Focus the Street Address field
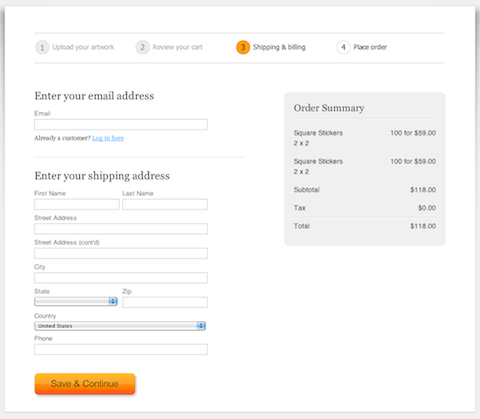Image resolution: width=480 pixels, height=419 pixels. [x=121, y=229]
